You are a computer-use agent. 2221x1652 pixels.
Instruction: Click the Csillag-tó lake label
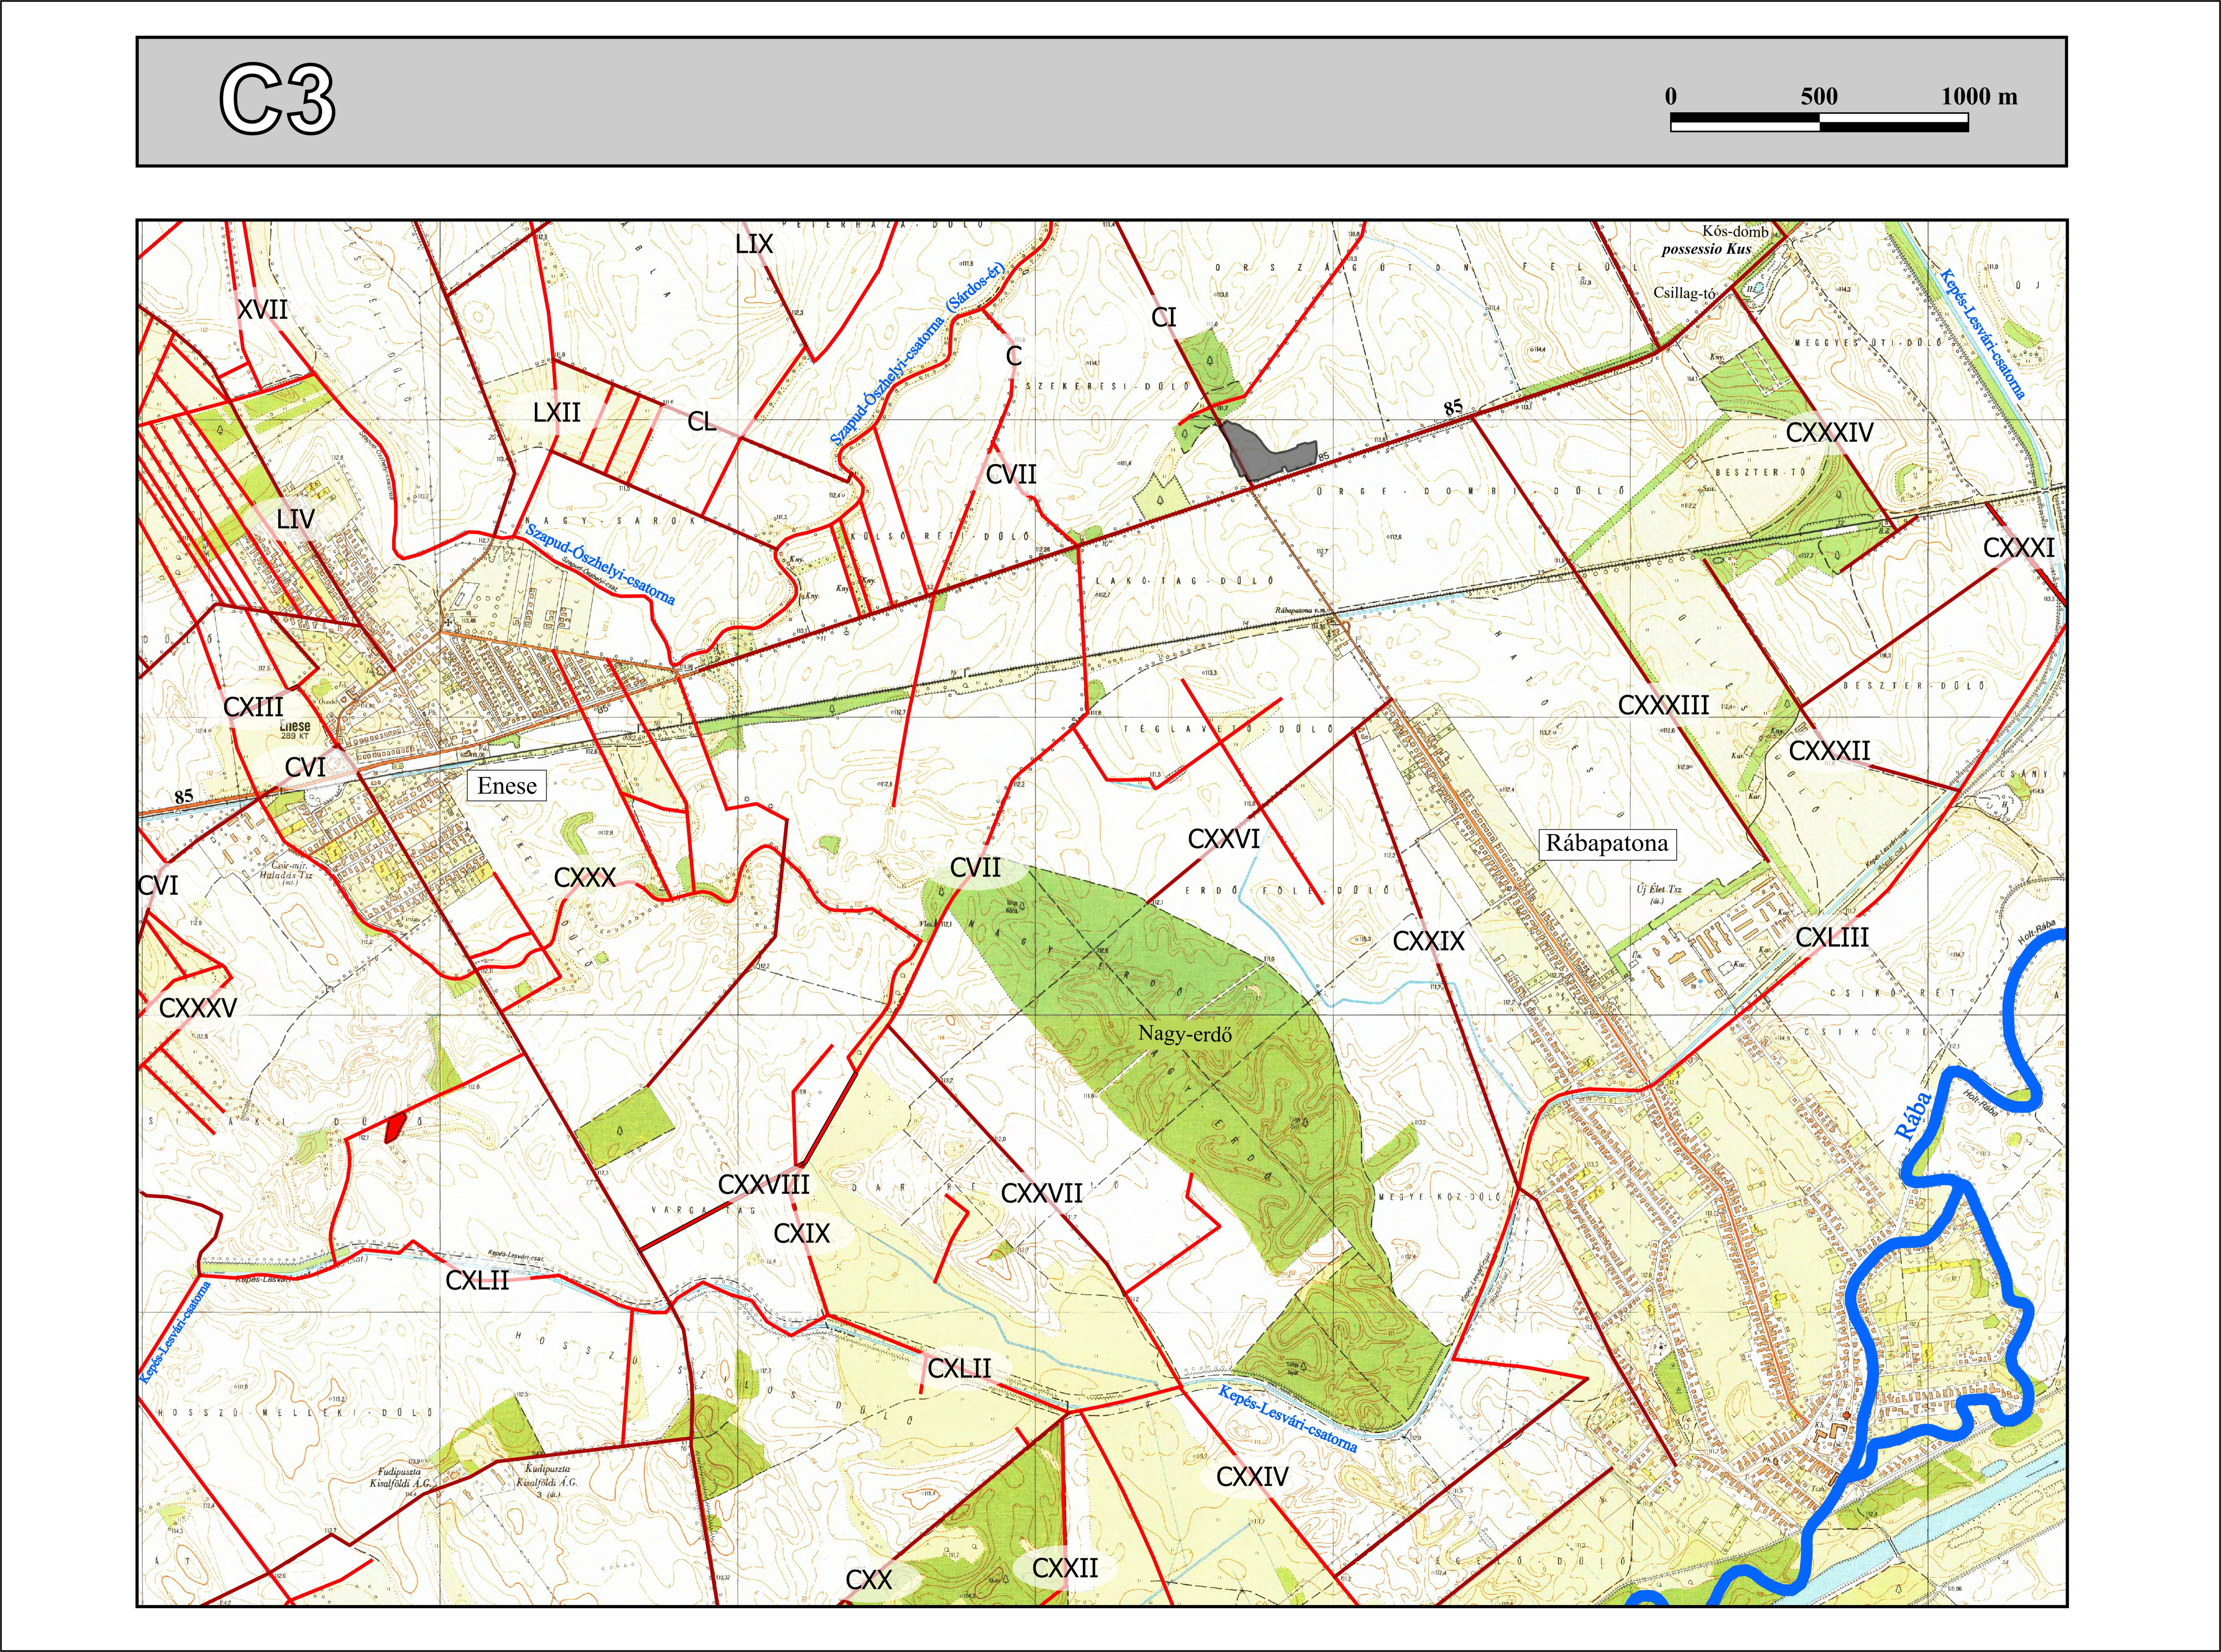[1684, 293]
